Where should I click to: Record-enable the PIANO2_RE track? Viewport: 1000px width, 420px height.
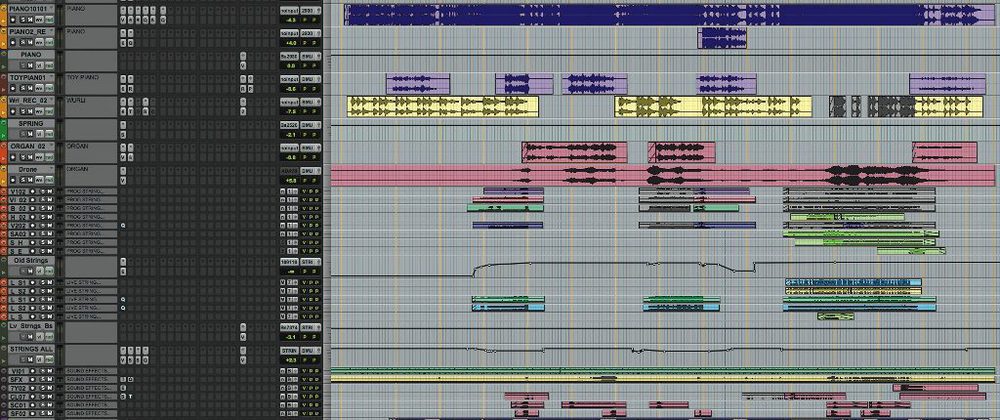(x=13, y=43)
